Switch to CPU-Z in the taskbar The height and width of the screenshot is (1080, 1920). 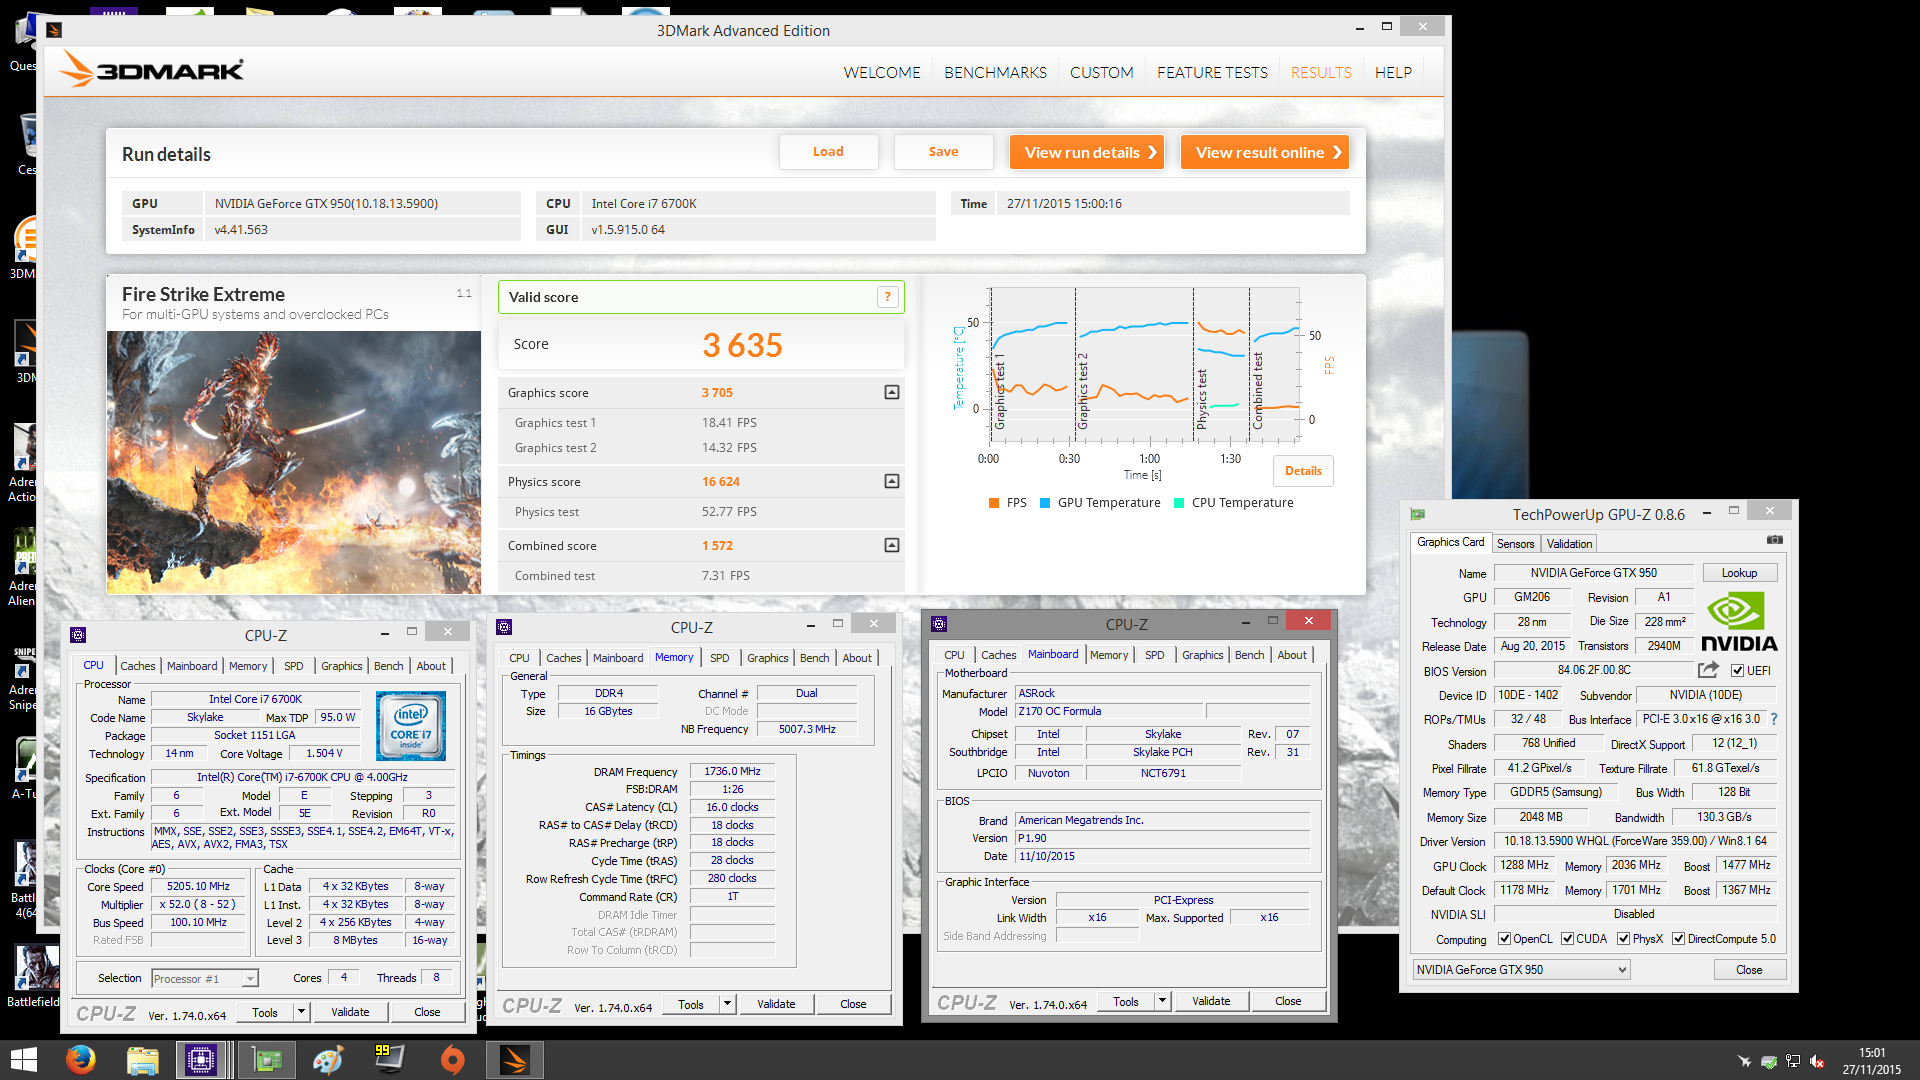201,1060
